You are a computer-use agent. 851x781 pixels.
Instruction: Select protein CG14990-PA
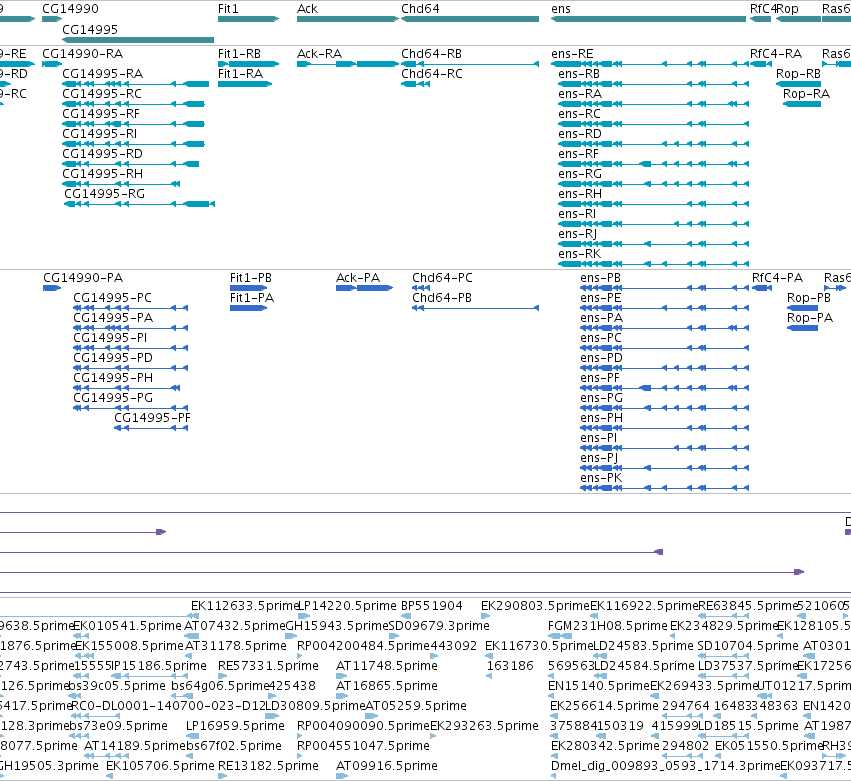click(52, 288)
